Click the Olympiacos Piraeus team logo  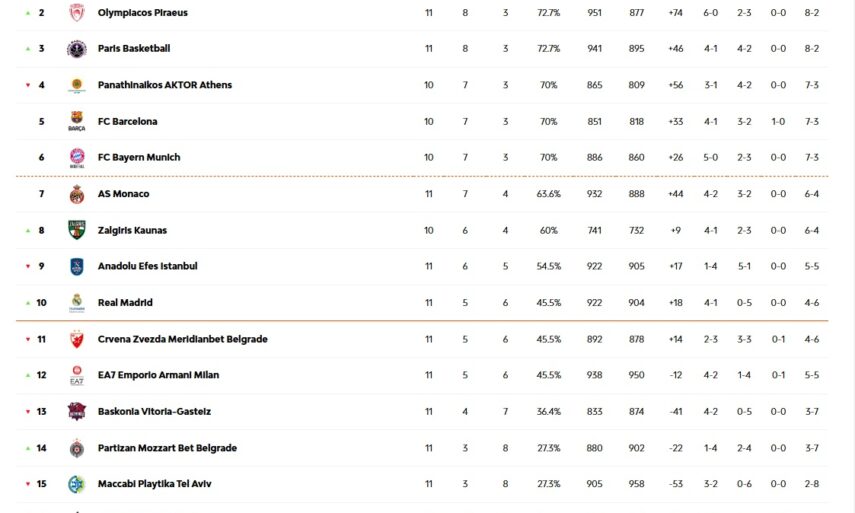pos(77,13)
